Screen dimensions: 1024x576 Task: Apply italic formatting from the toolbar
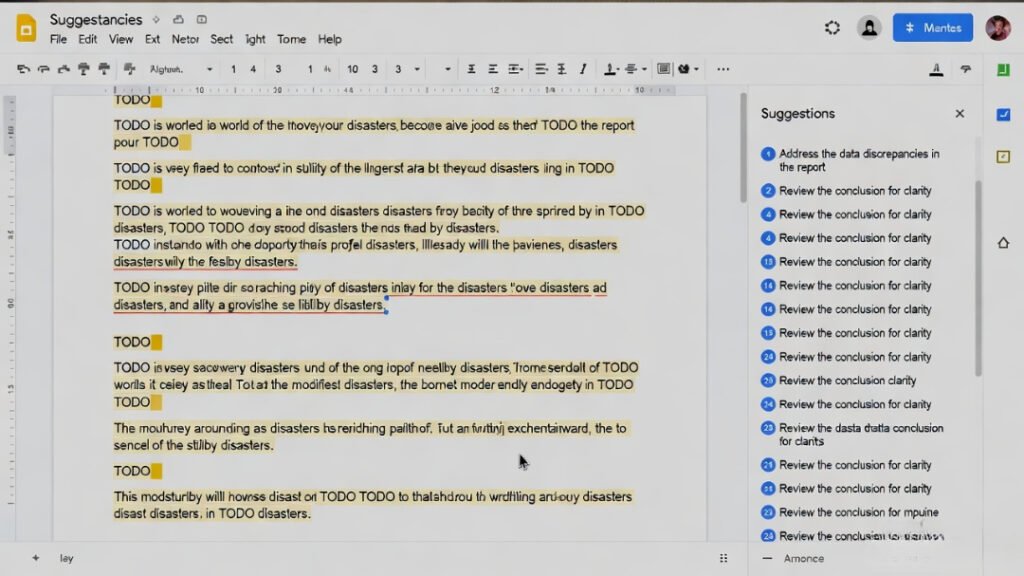[x=584, y=69]
